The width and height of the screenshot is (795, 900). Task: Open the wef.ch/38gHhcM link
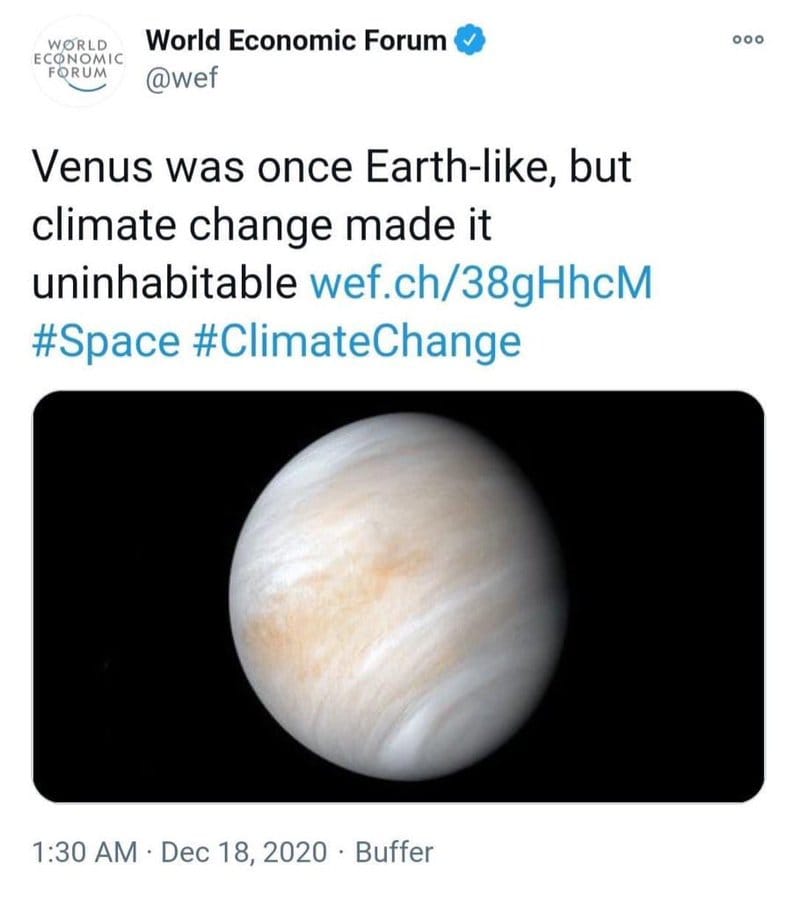pos(482,283)
